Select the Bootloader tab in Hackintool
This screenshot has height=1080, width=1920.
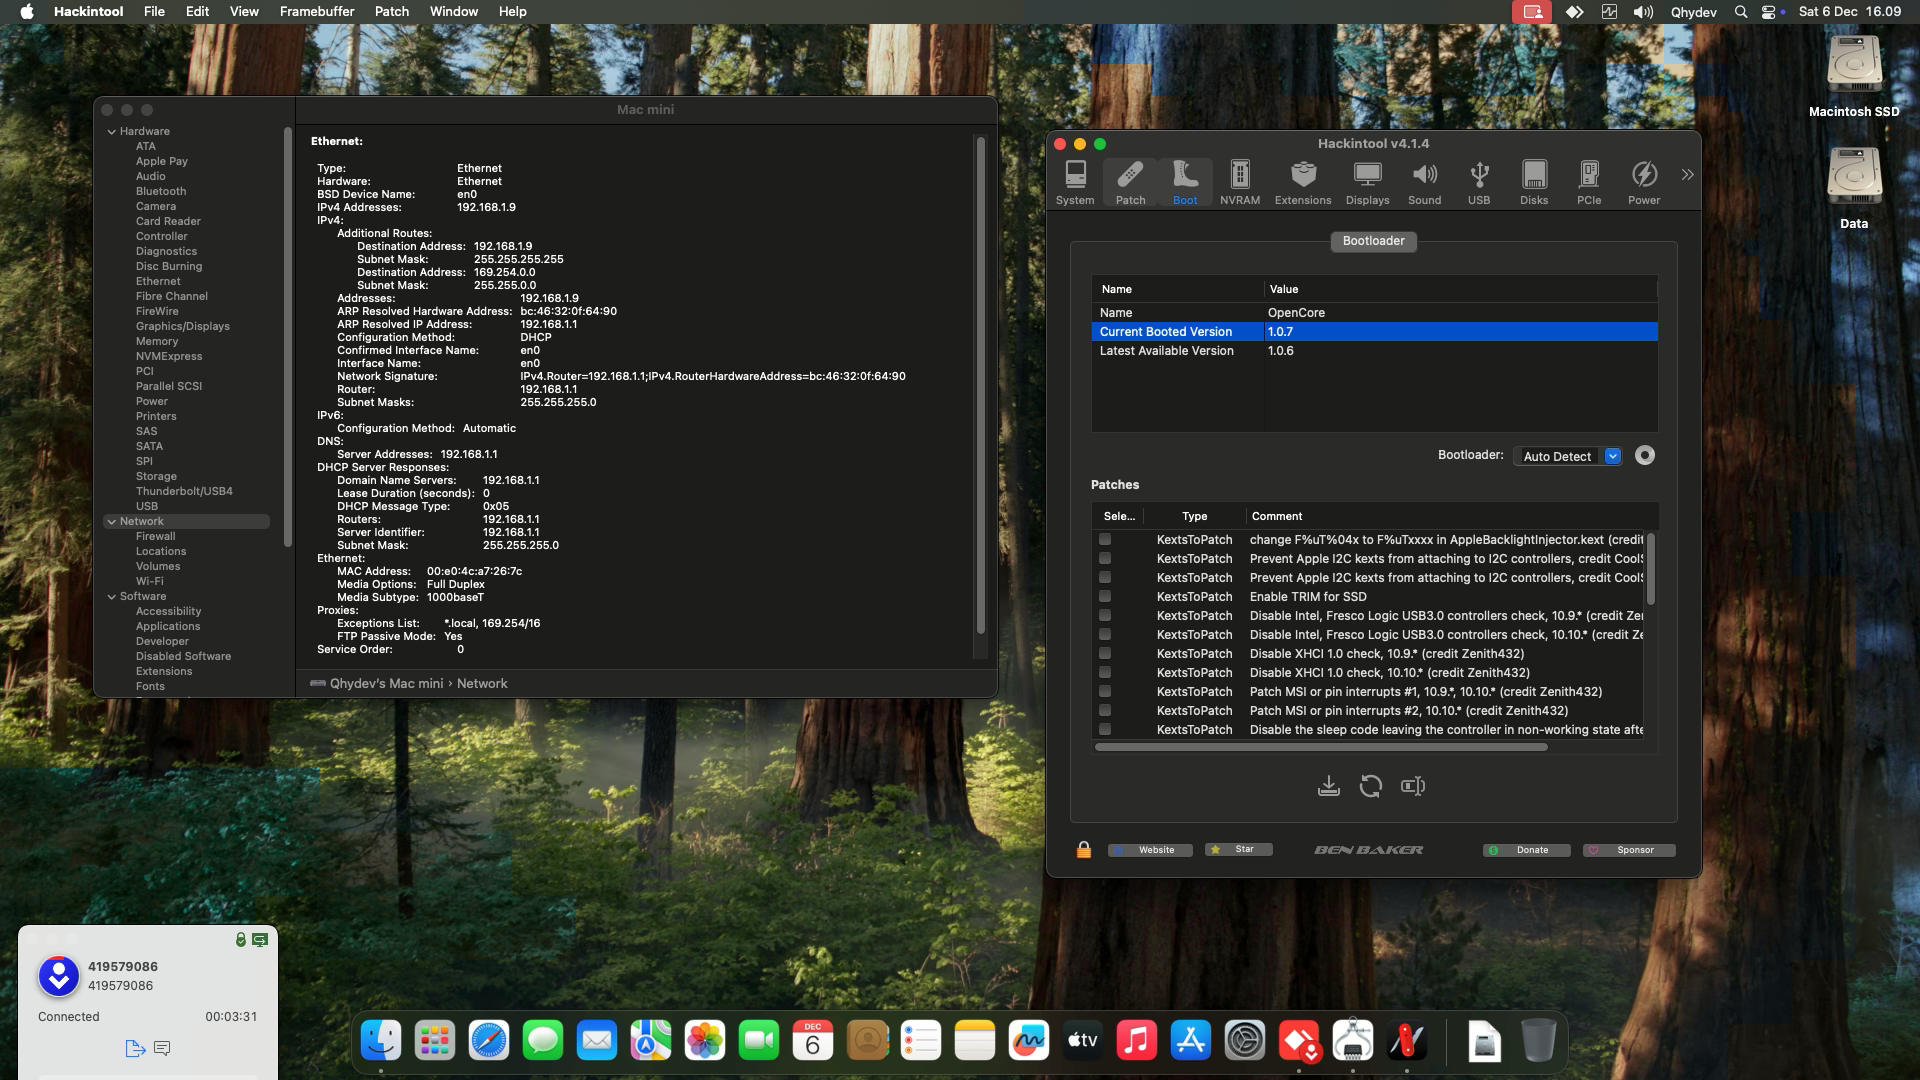click(1373, 241)
